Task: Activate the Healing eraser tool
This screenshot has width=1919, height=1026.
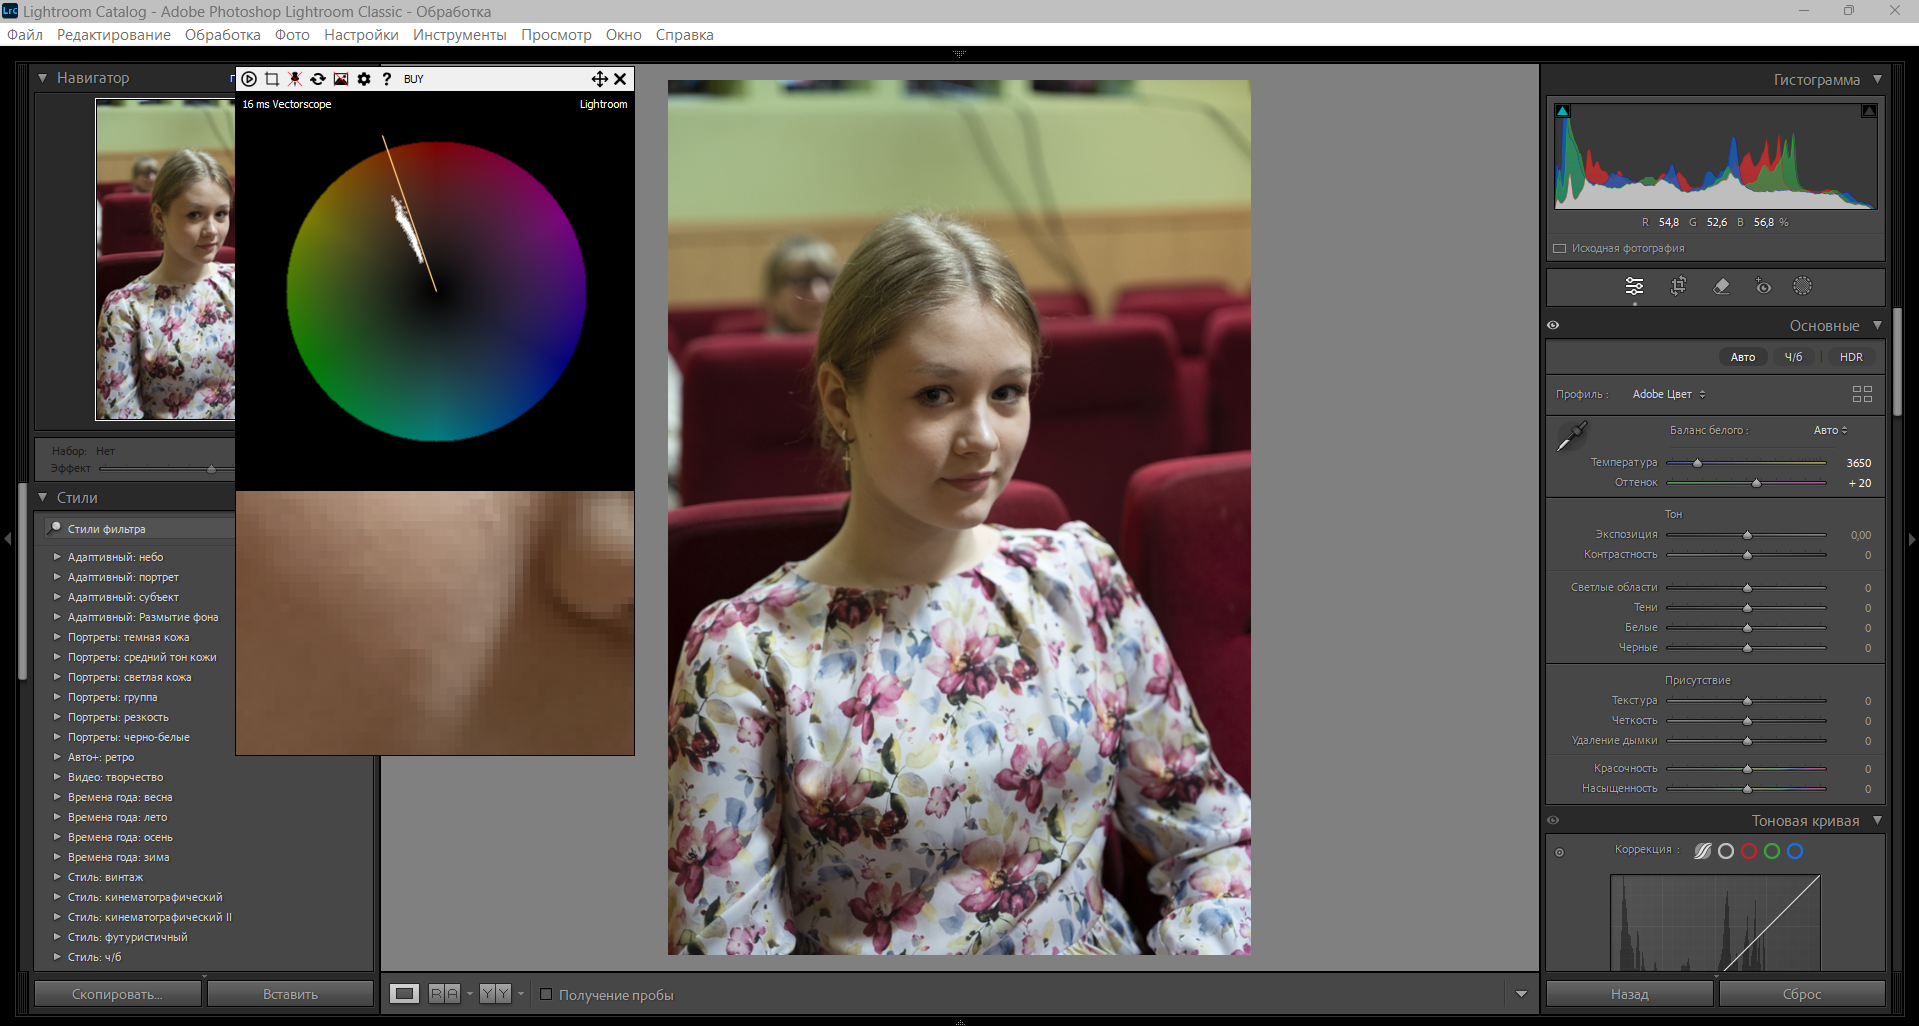Action: pos(1721,287)
